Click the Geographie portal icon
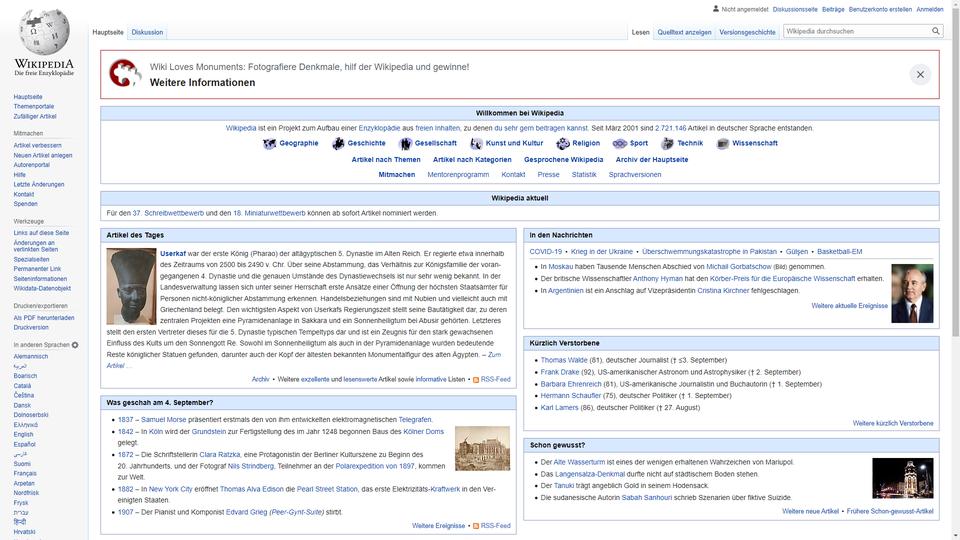Viewport: 960px width, 540px height. coord(269,144)
